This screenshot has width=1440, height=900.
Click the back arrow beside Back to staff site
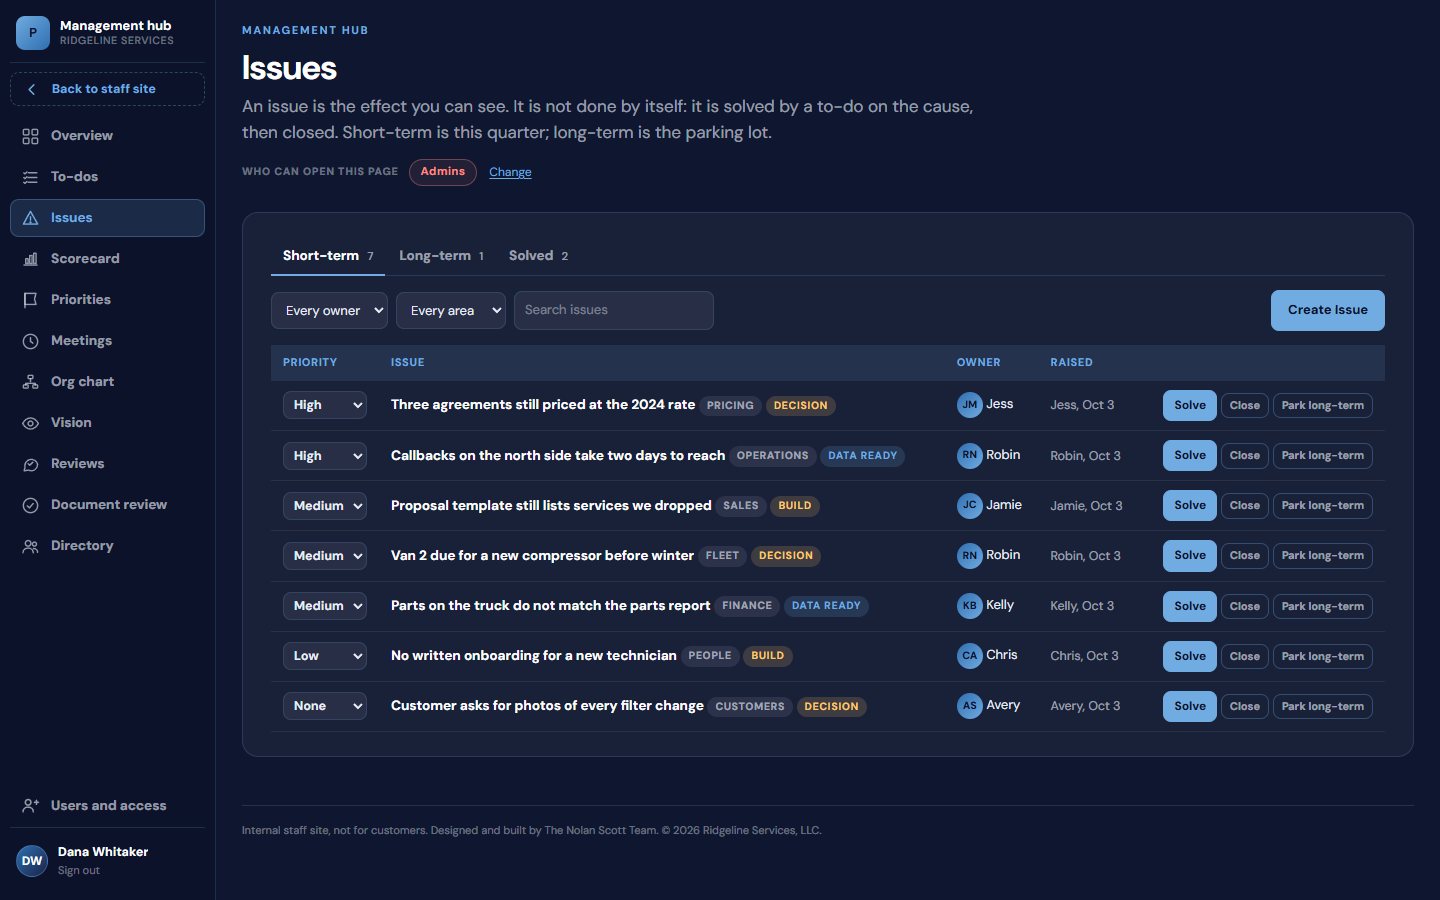click(x=31, y=89)
